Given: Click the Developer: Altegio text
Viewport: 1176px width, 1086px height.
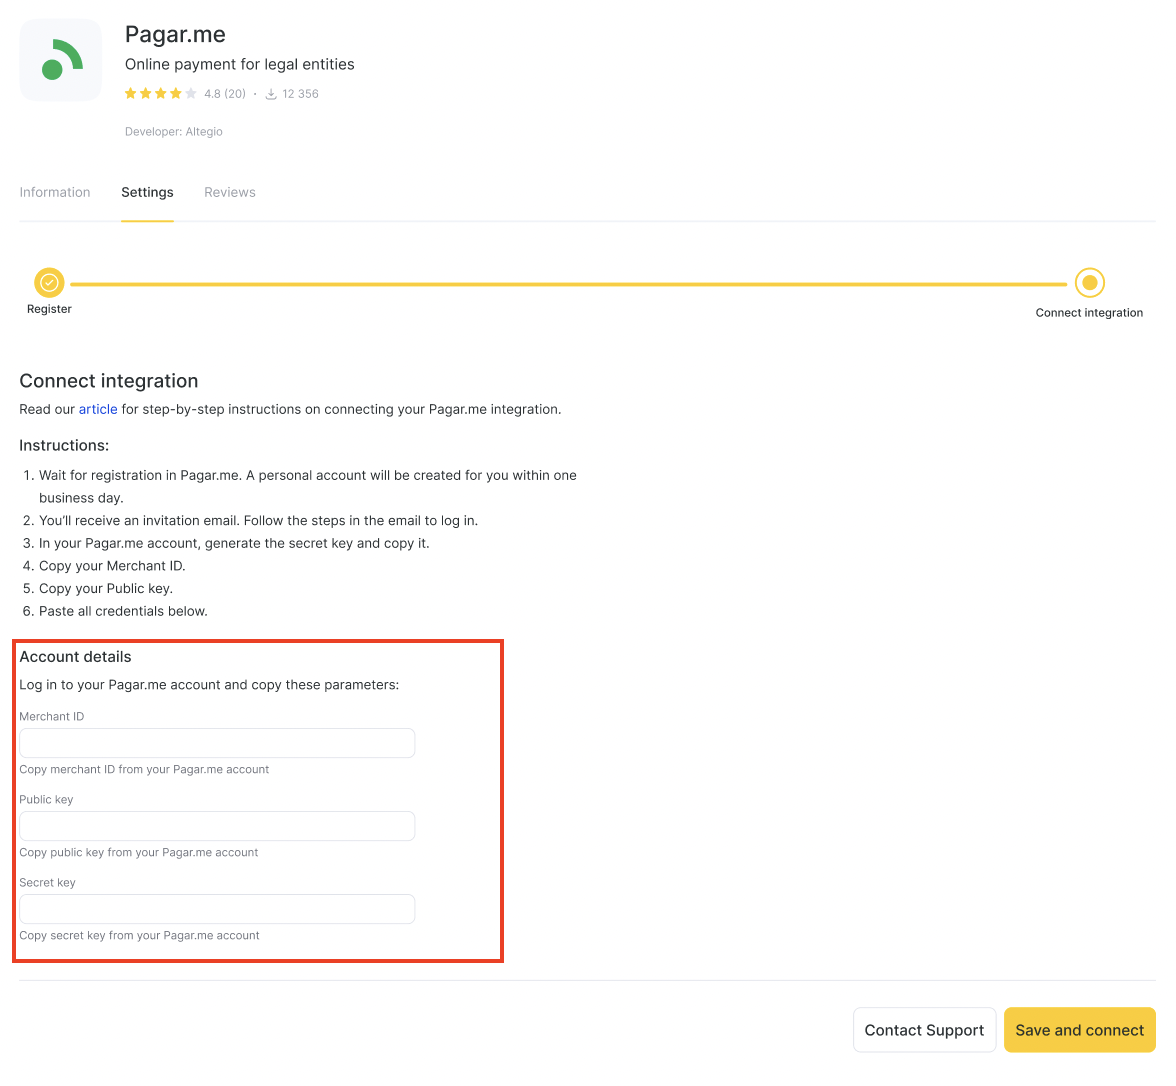Looking at the screenshot, I should coord(174,132).
